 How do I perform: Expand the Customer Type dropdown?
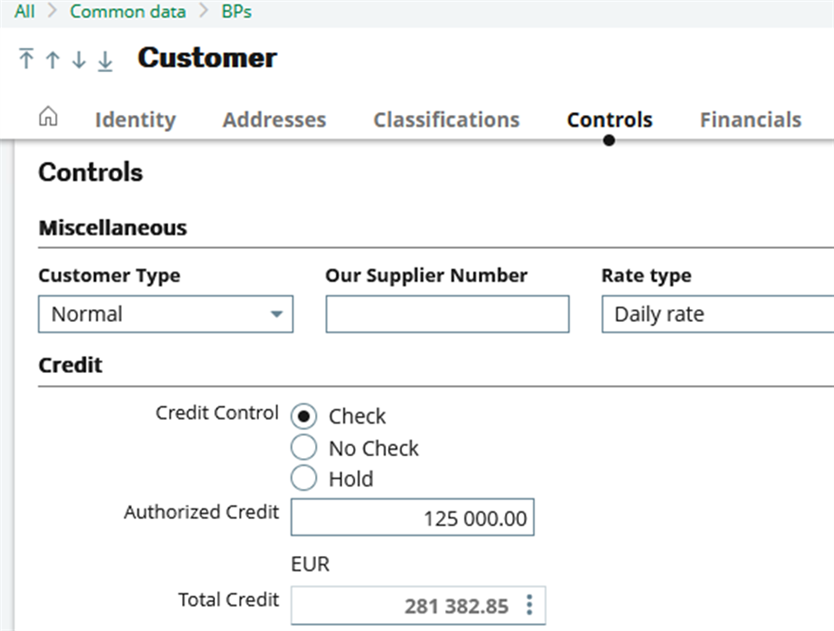(276, 314)
